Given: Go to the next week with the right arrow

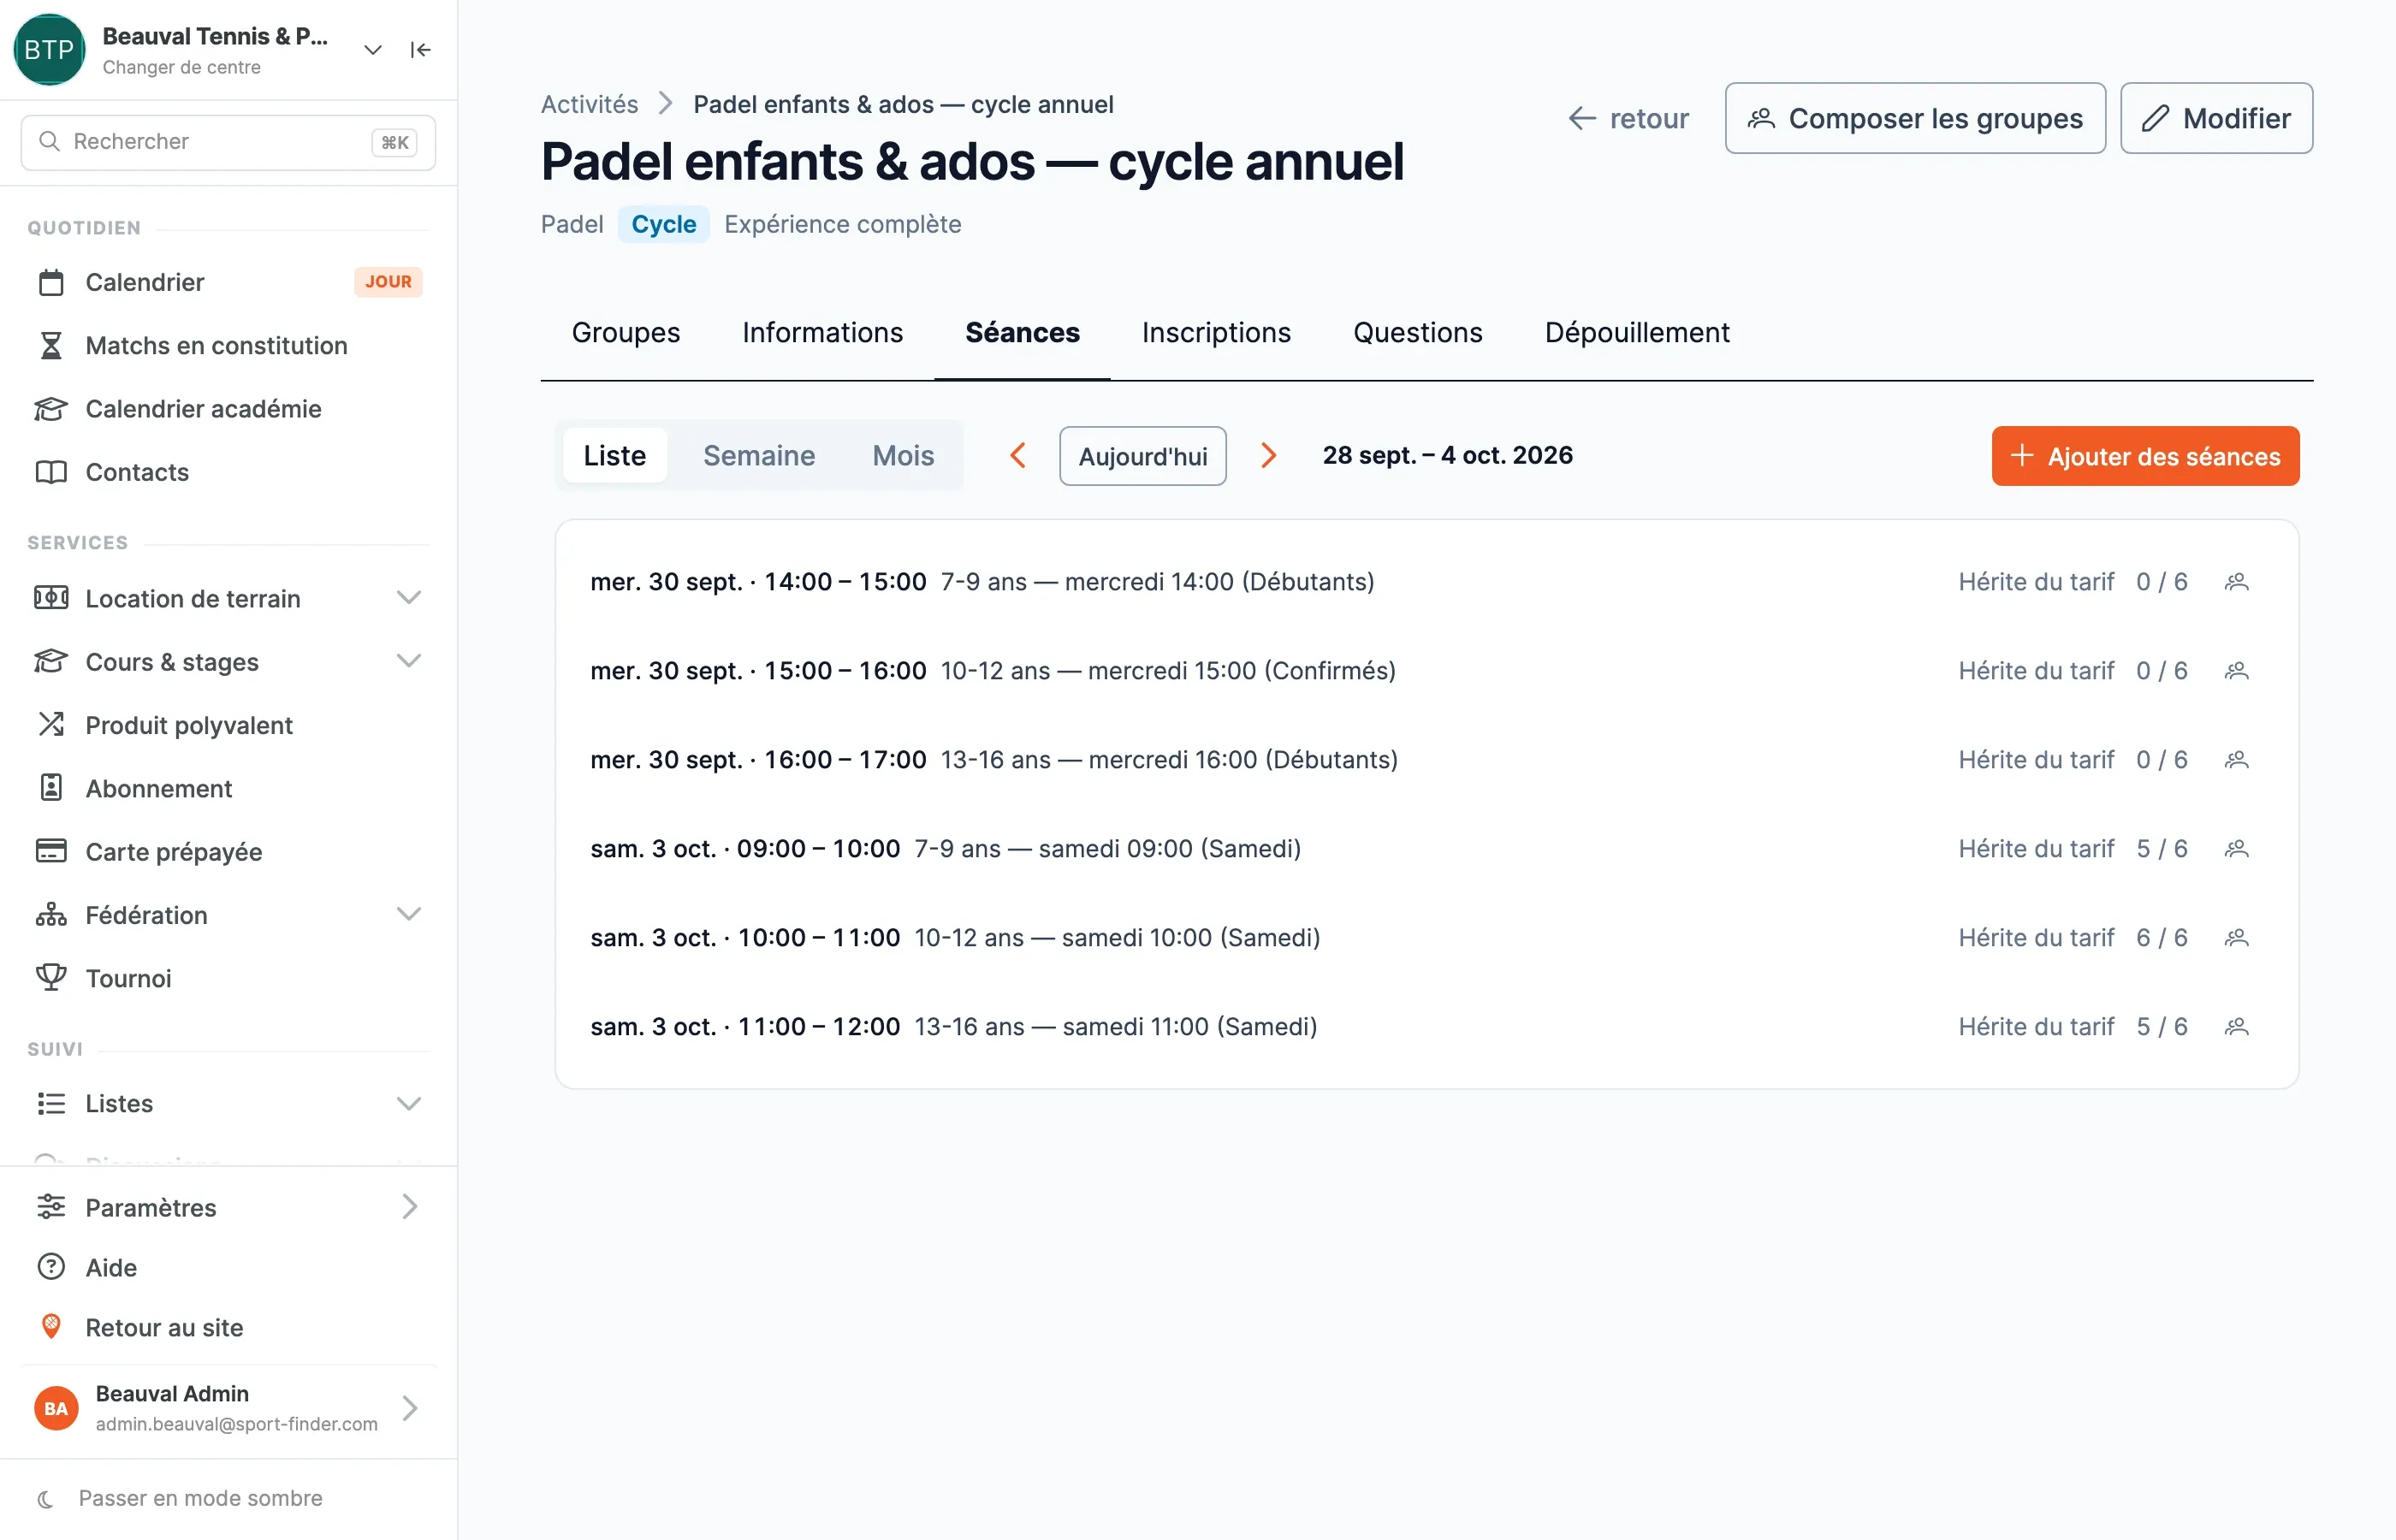Looking at the screenshot, I should (x=1268, y=456).
